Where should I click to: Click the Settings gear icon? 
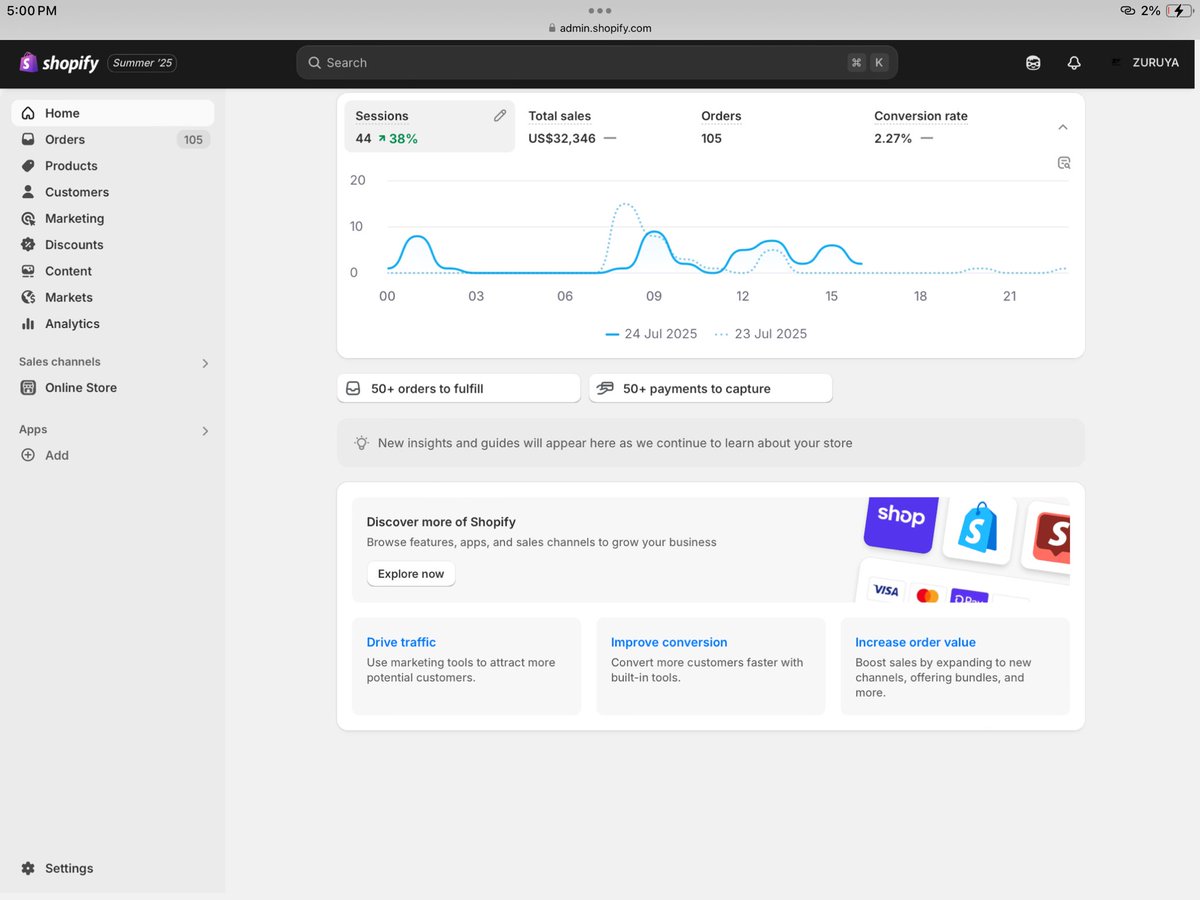28,868
